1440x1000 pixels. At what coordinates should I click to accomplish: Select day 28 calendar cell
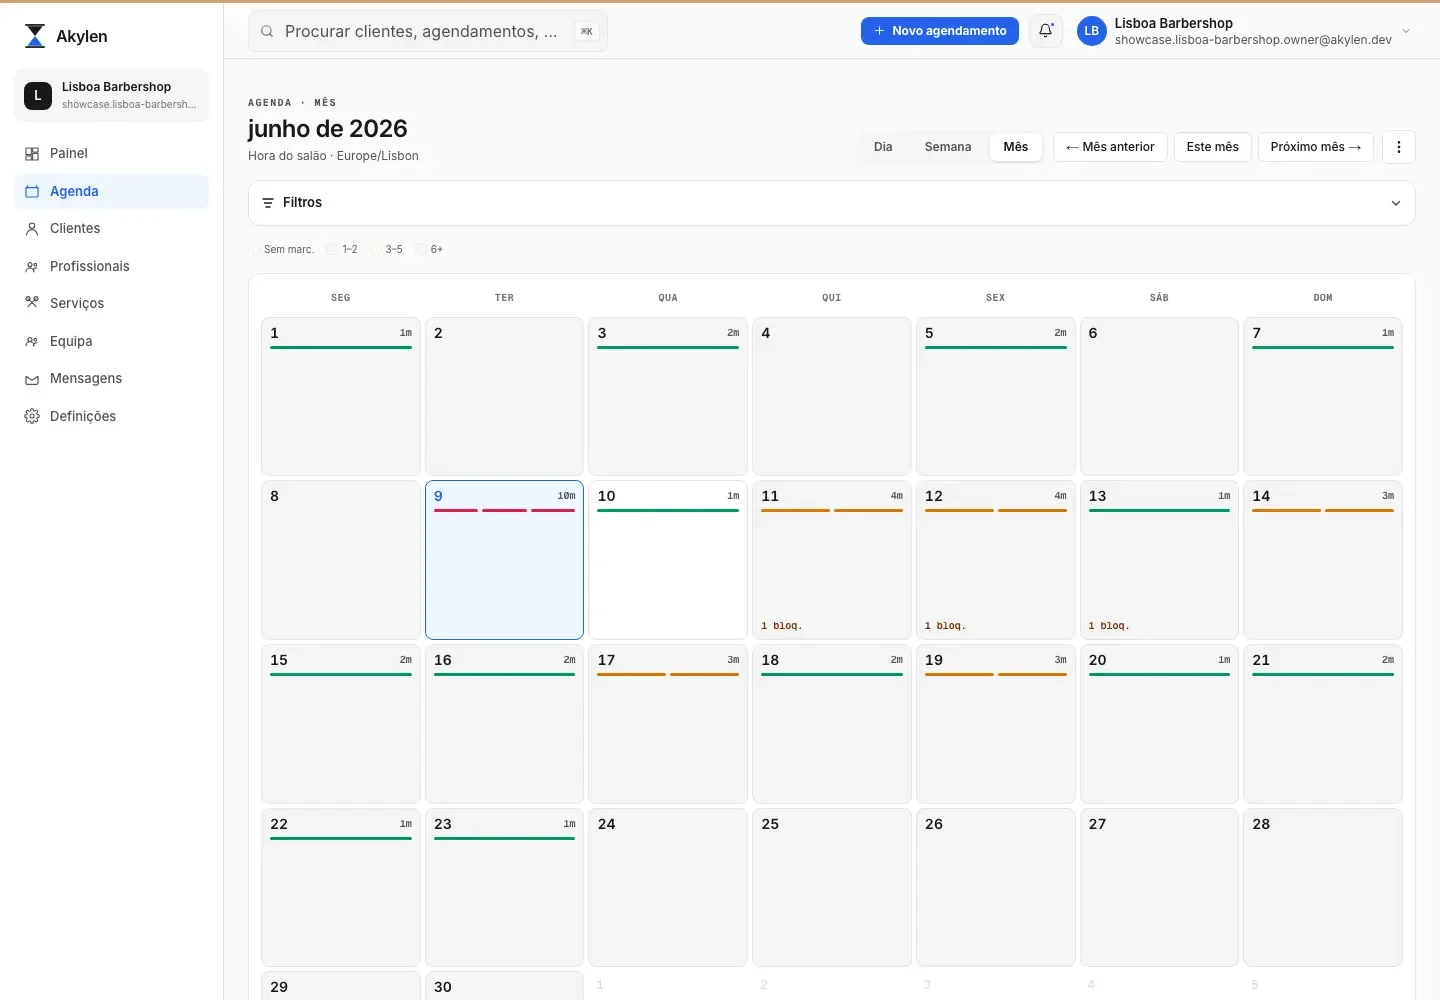tap(1323, 888)
